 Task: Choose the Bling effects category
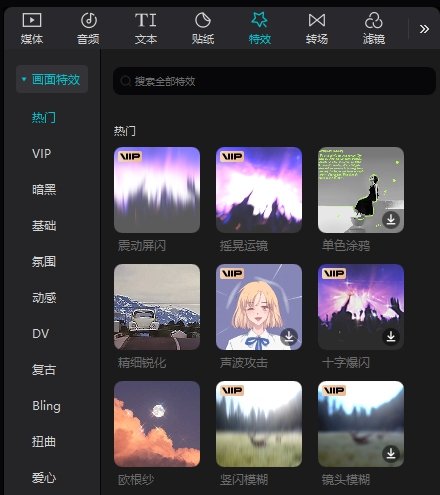click(46, 406)
